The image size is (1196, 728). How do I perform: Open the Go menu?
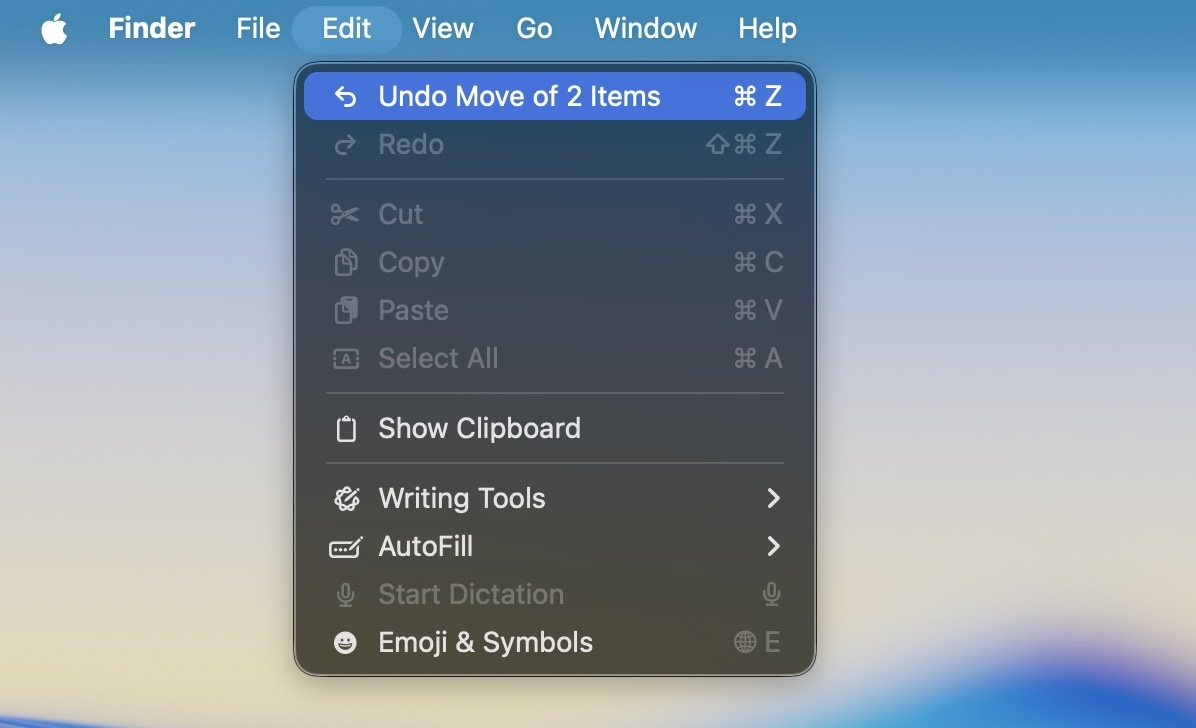(x=533, y=28)
